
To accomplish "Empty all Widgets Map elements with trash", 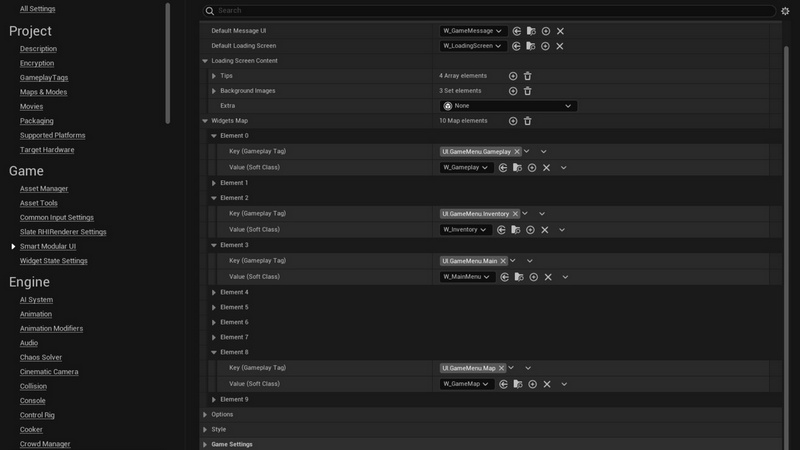I will [528, 121].
